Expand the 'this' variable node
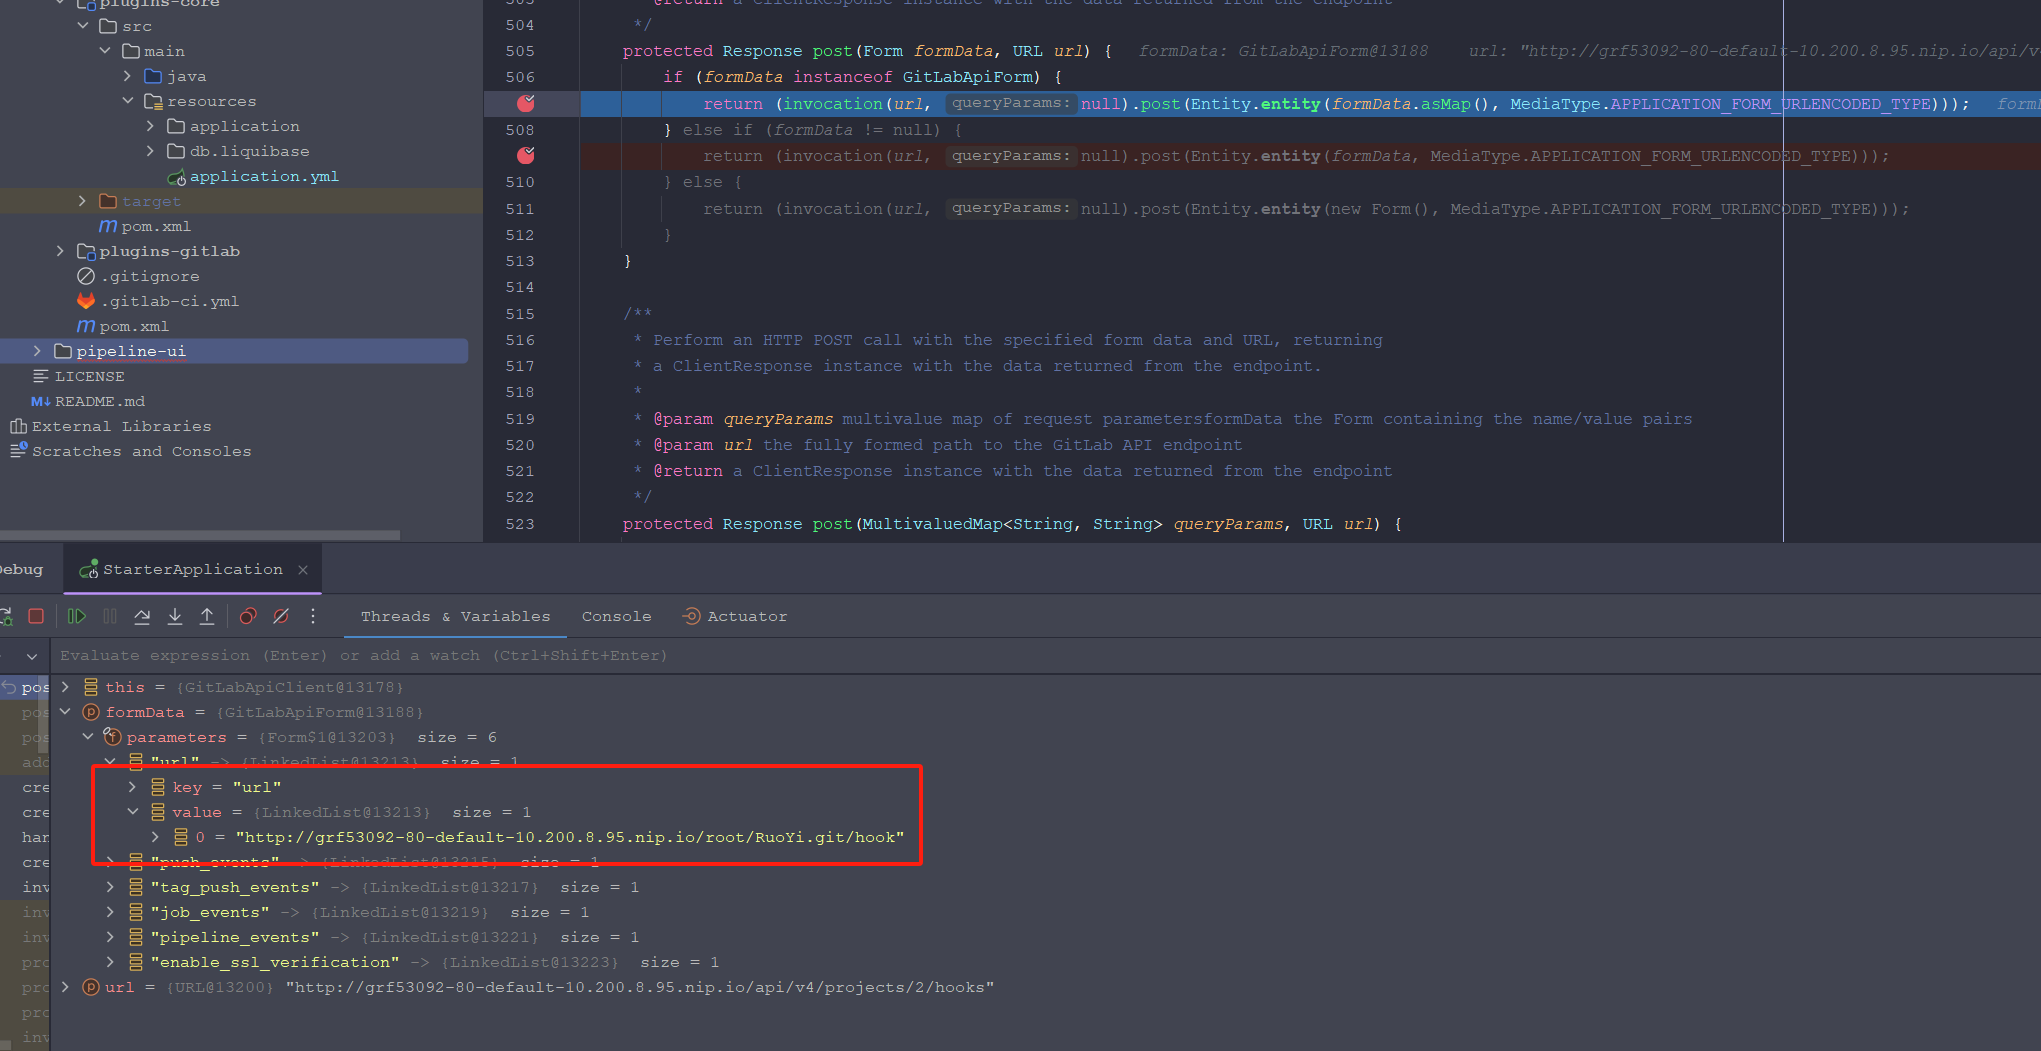The image size is (2041, 1051). click(x=66, y=687)
